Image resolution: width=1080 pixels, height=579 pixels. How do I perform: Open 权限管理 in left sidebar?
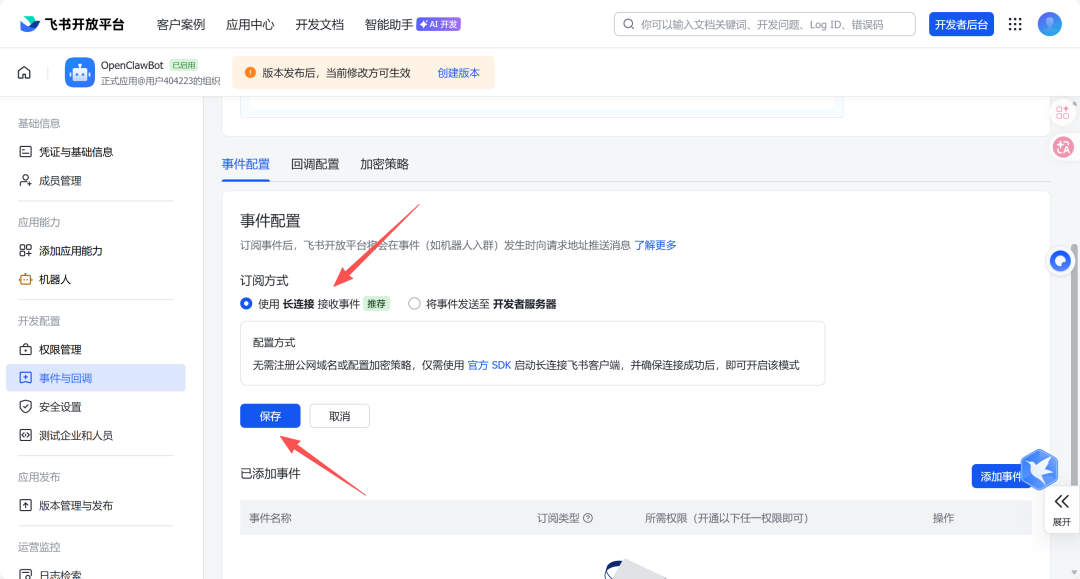click(x=60, y=349)
